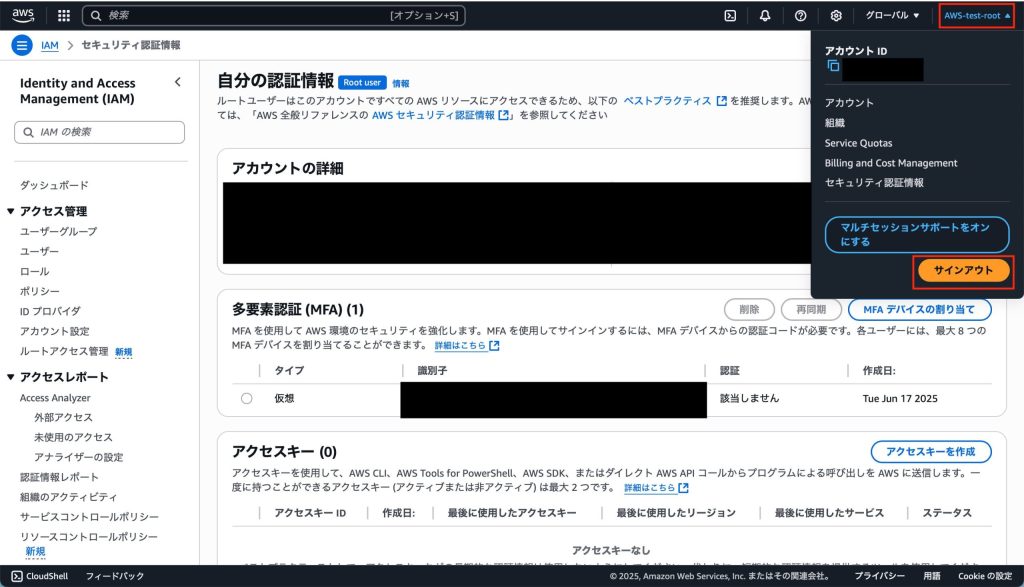Open ユーザーグループ in sidebar

(x=58, y=231)
